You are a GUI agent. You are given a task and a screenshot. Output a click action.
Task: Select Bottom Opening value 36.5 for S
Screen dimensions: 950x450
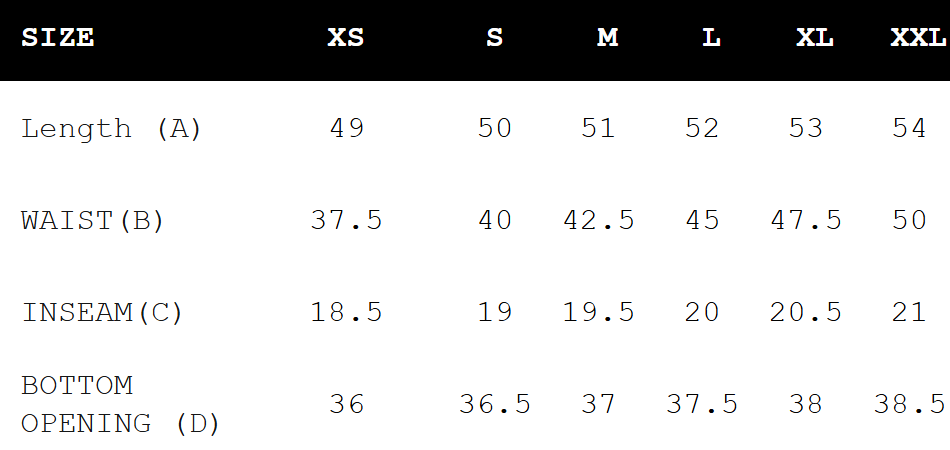pos(494,404)
